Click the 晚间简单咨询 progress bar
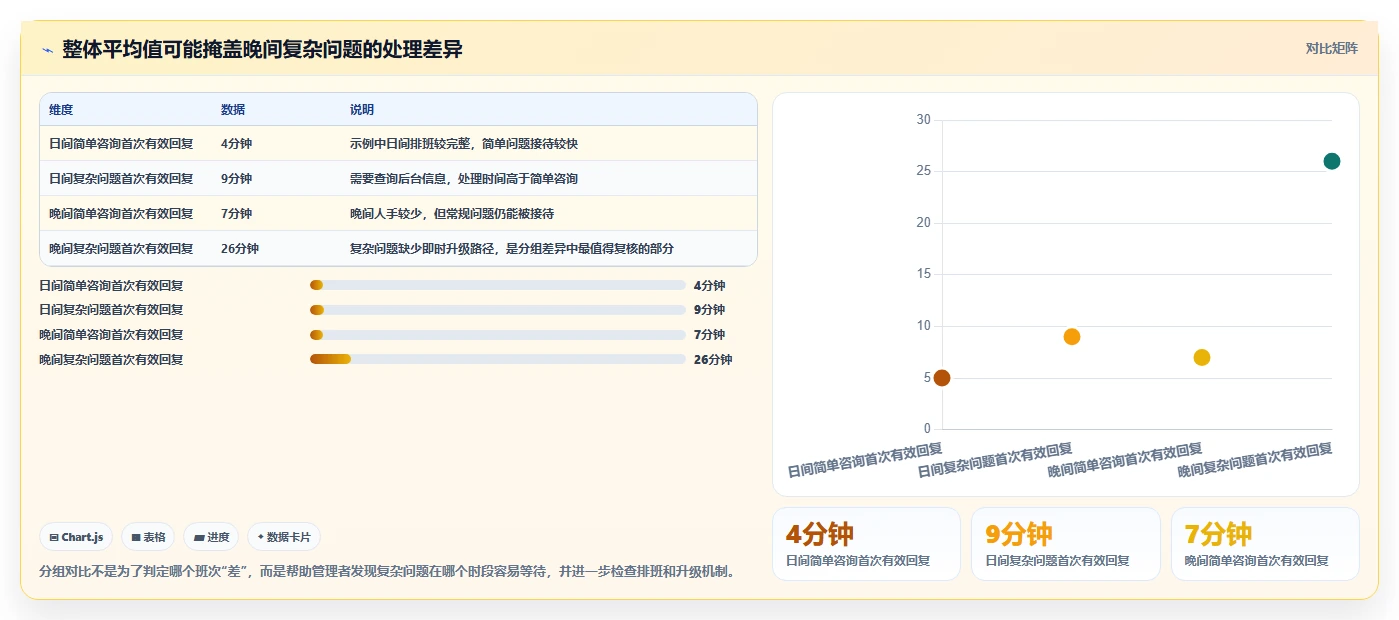This screenshot has height=620, width=1399. (x=498, y=335)
